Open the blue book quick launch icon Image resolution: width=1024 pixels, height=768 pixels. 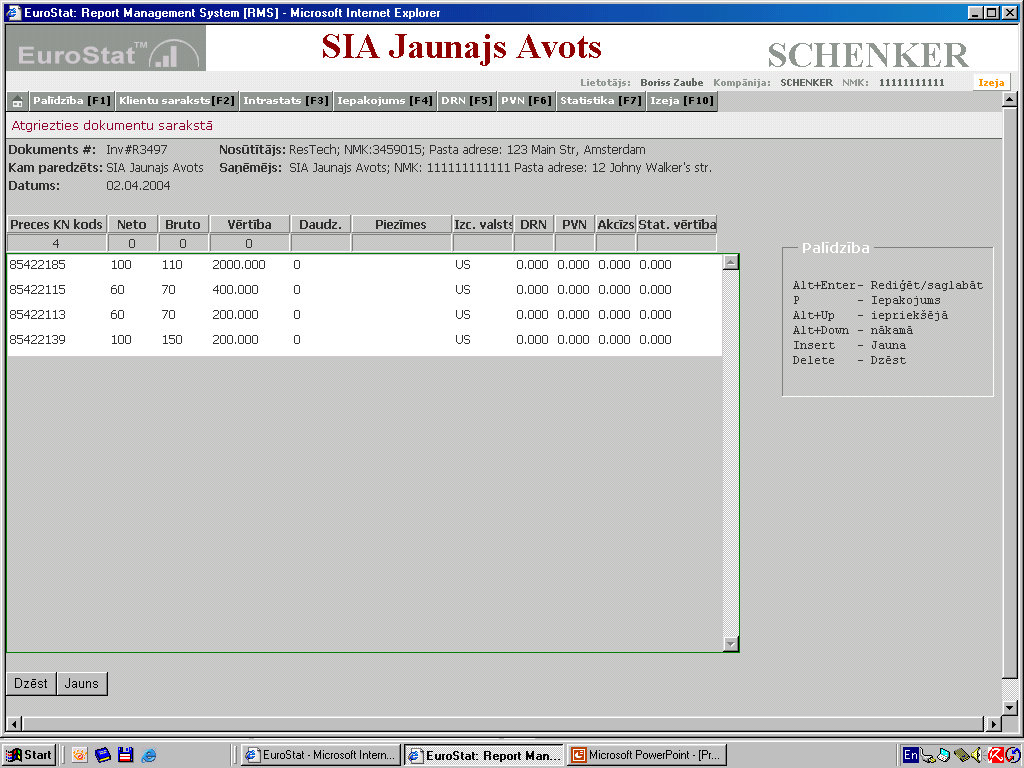[103, 756]
